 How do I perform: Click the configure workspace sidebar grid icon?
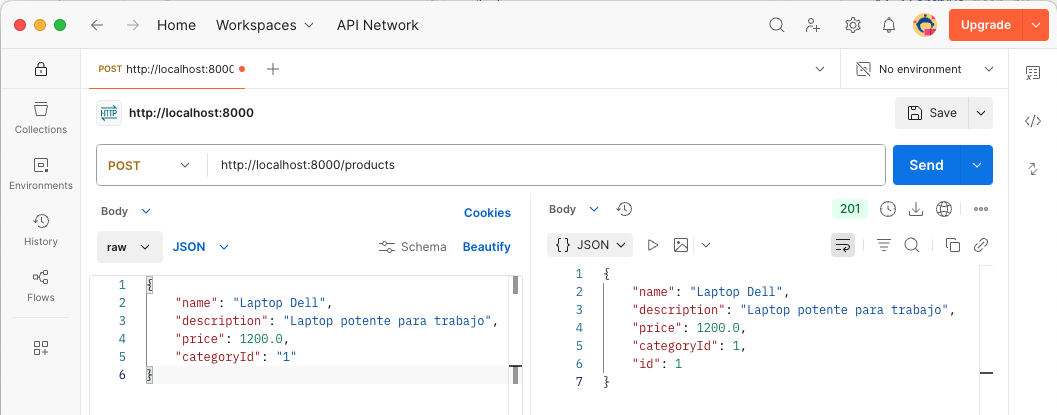[41, 348]
